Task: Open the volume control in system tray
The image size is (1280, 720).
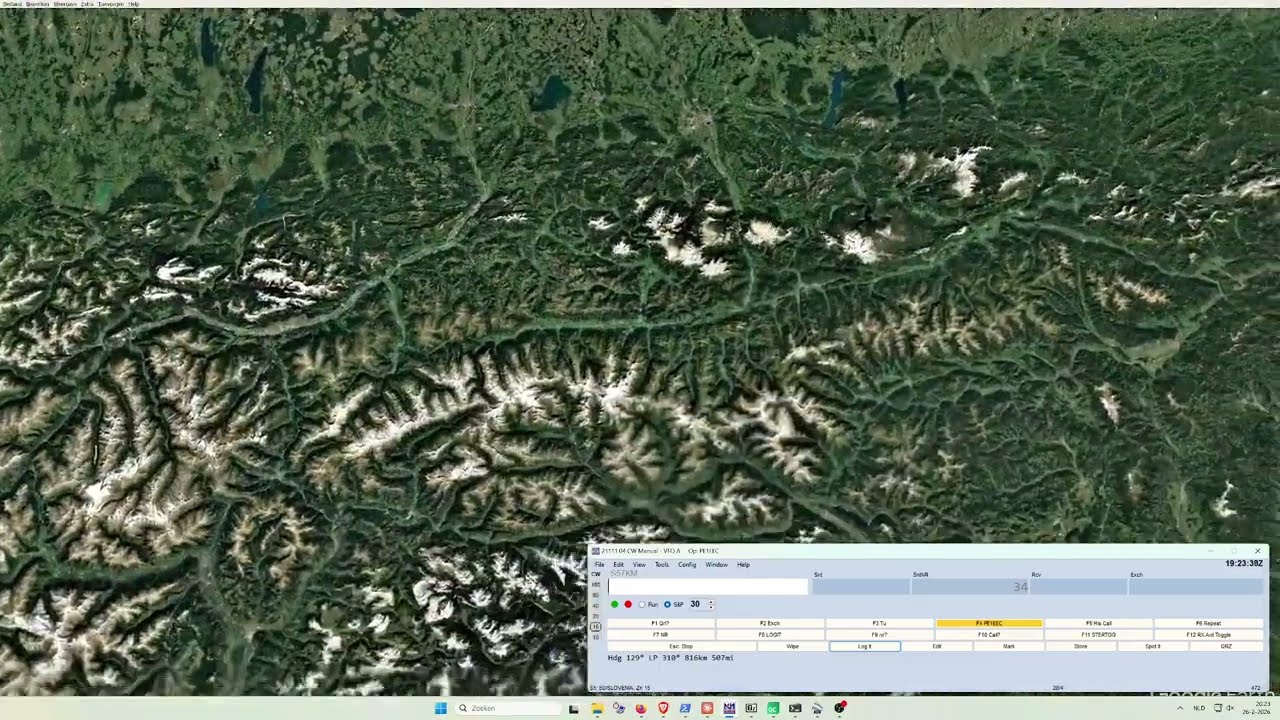Action: tap(1230, 708)
